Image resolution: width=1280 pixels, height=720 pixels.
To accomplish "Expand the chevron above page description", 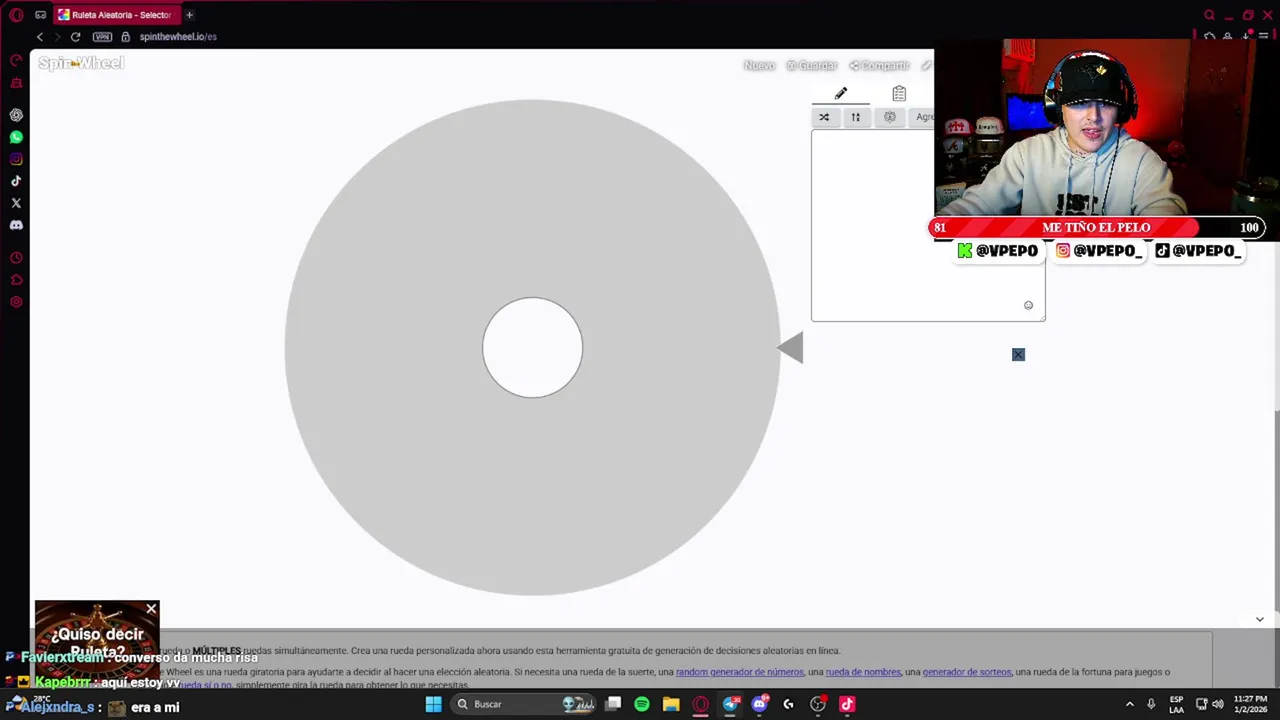I will [1259, 619].
